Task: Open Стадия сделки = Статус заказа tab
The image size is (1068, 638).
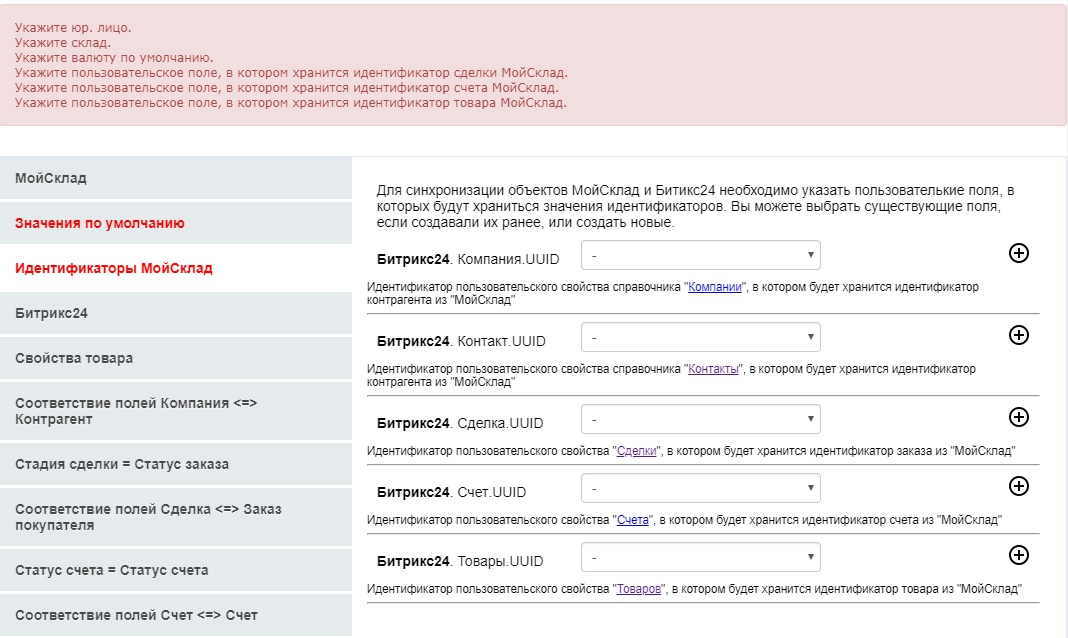Action: click(175, 464)
